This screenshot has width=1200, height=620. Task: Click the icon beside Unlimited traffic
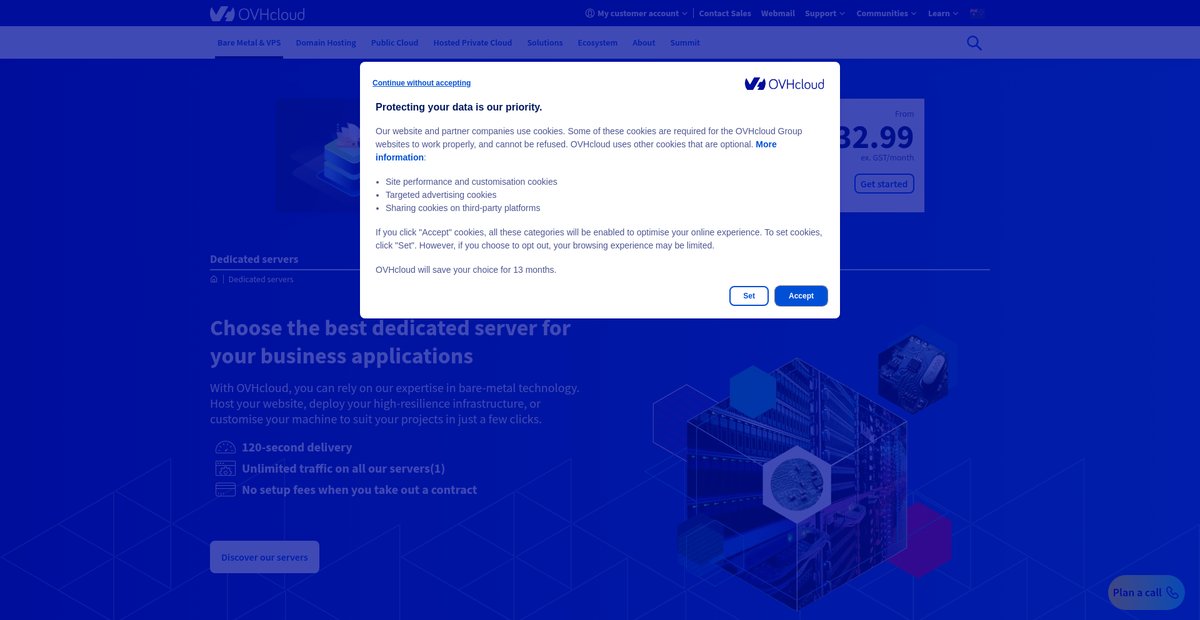click(225, 469)
